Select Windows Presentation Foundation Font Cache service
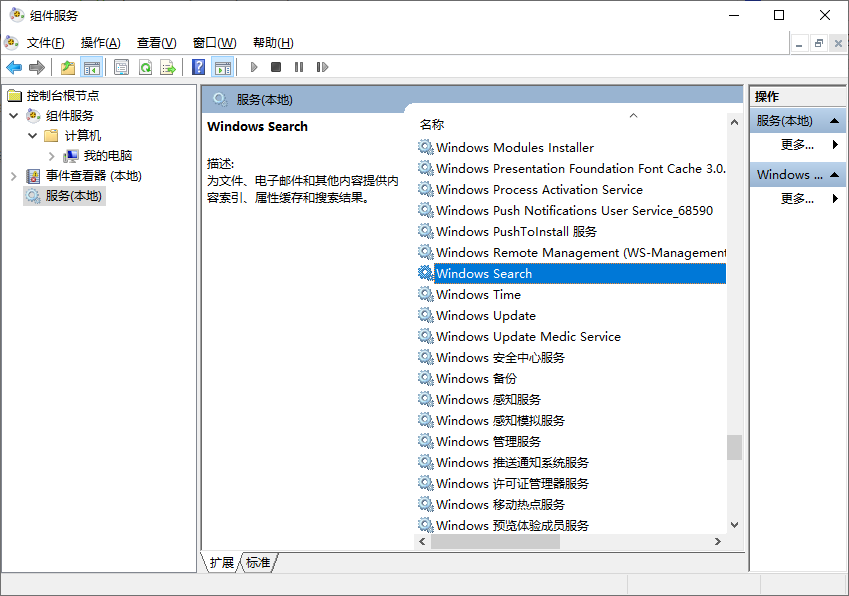The width and height of the screenshot is (849, 596). (571, 168)
